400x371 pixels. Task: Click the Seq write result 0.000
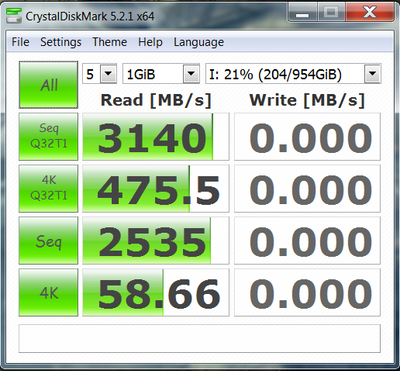307,241
